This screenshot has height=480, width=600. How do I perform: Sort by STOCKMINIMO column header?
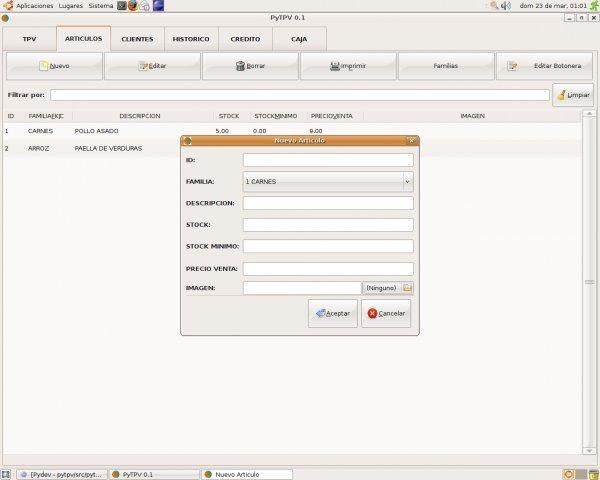tap(276, 116)
